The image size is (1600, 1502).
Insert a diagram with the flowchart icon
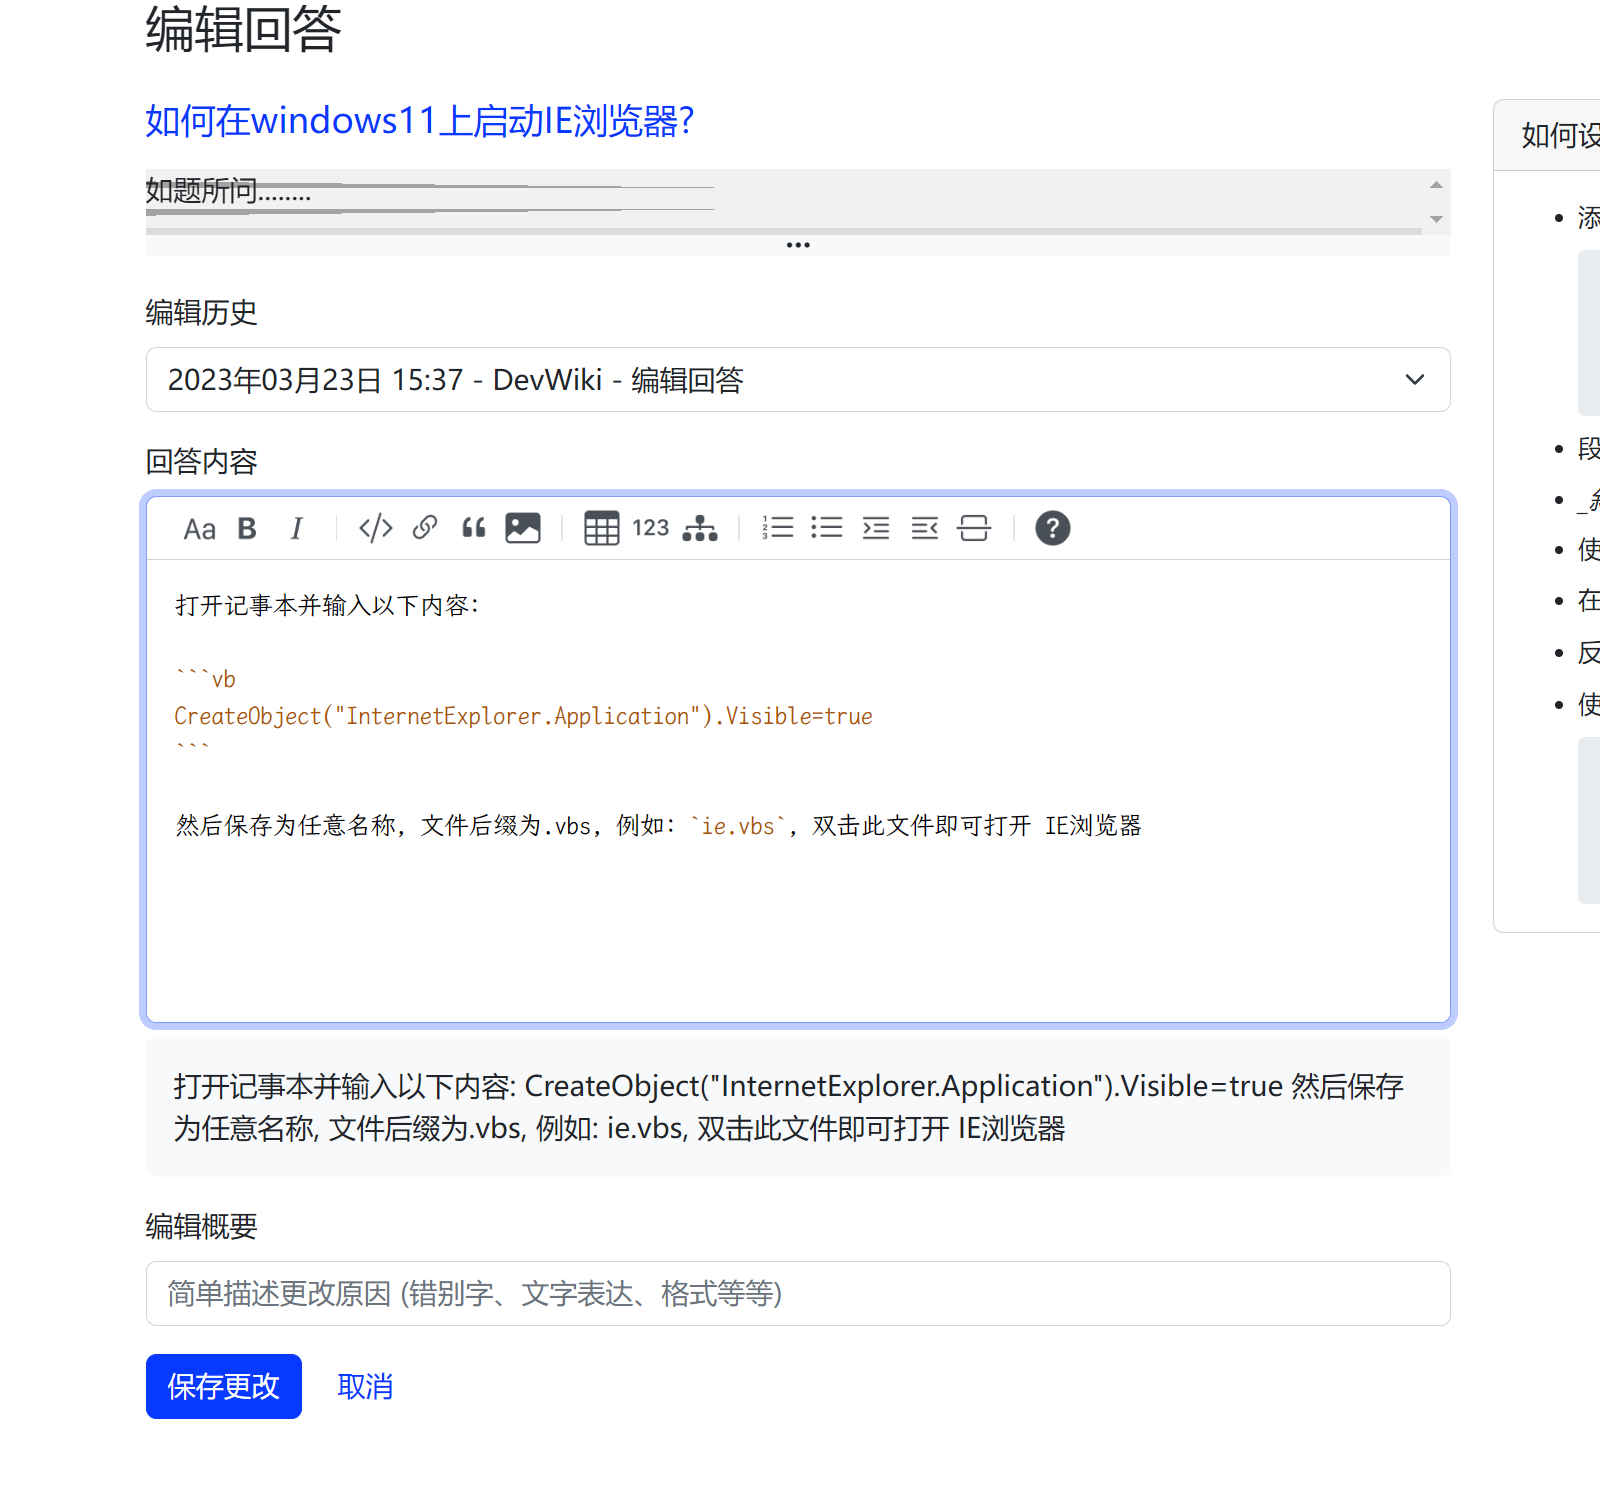click(x=700, y=528)
